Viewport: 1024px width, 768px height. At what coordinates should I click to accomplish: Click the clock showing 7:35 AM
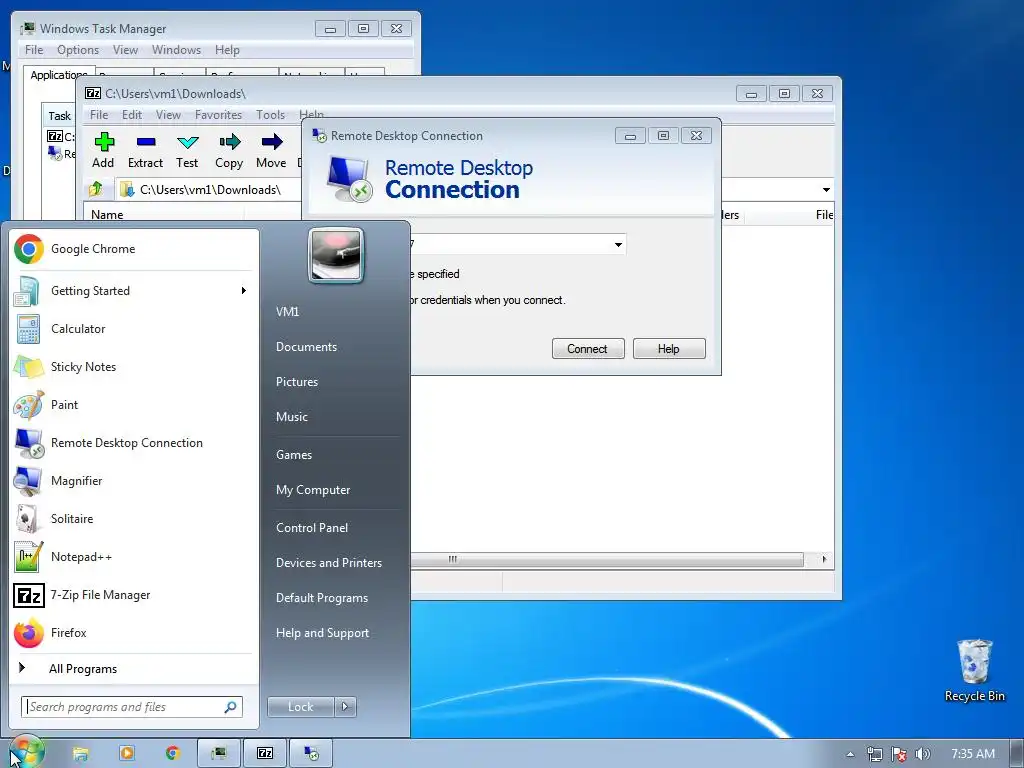tap(972, 754)
